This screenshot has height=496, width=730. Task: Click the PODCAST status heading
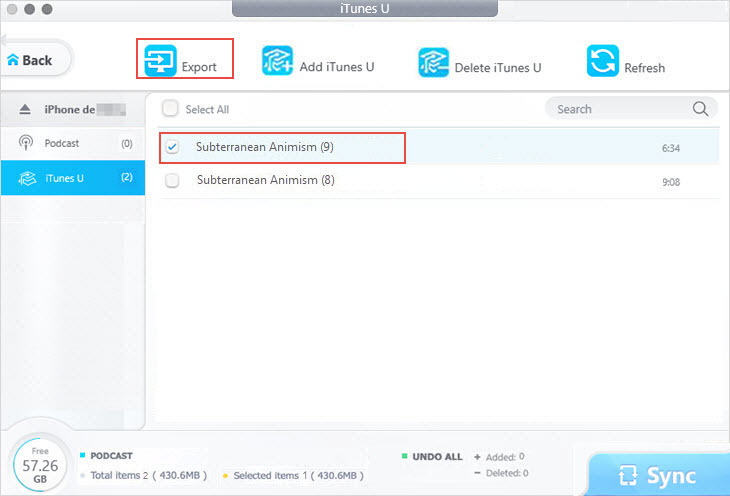[111, 455]
